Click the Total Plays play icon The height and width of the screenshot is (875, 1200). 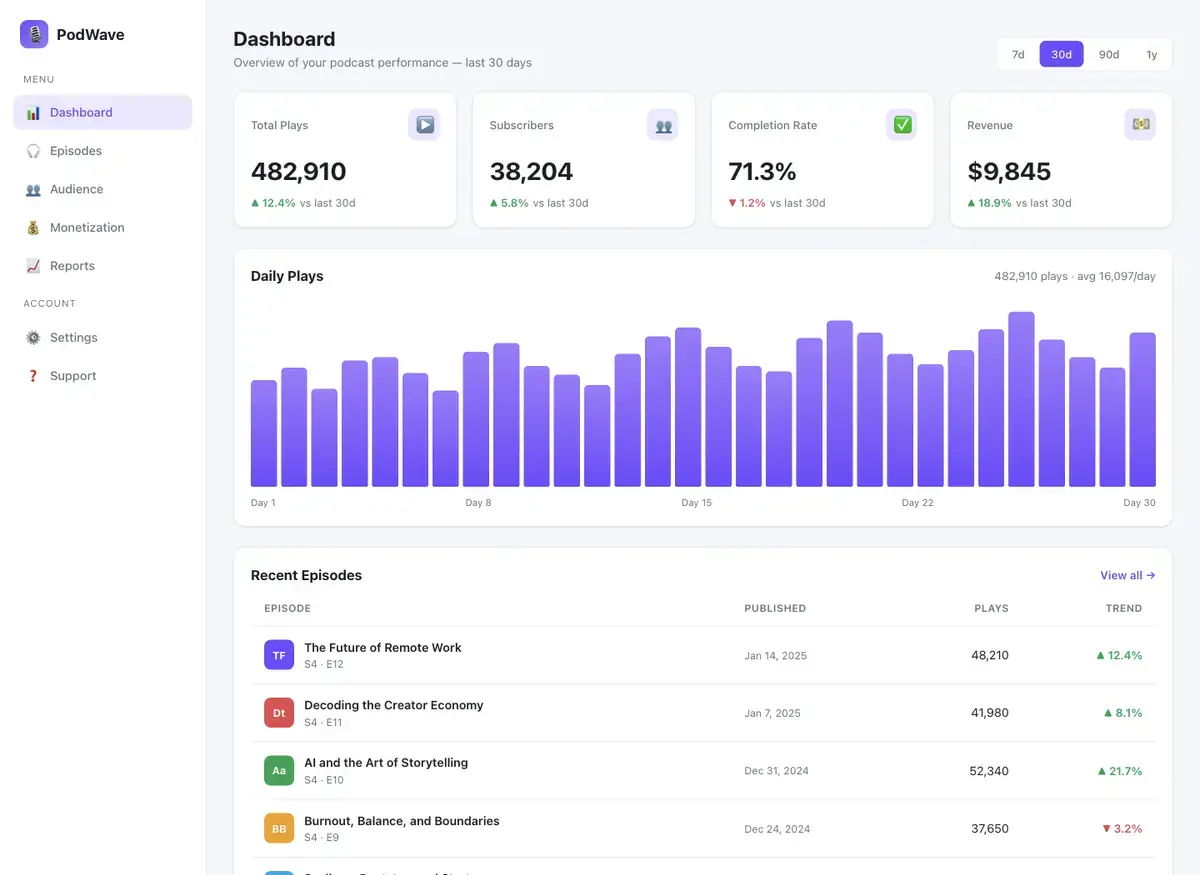(x=424, y=125)
